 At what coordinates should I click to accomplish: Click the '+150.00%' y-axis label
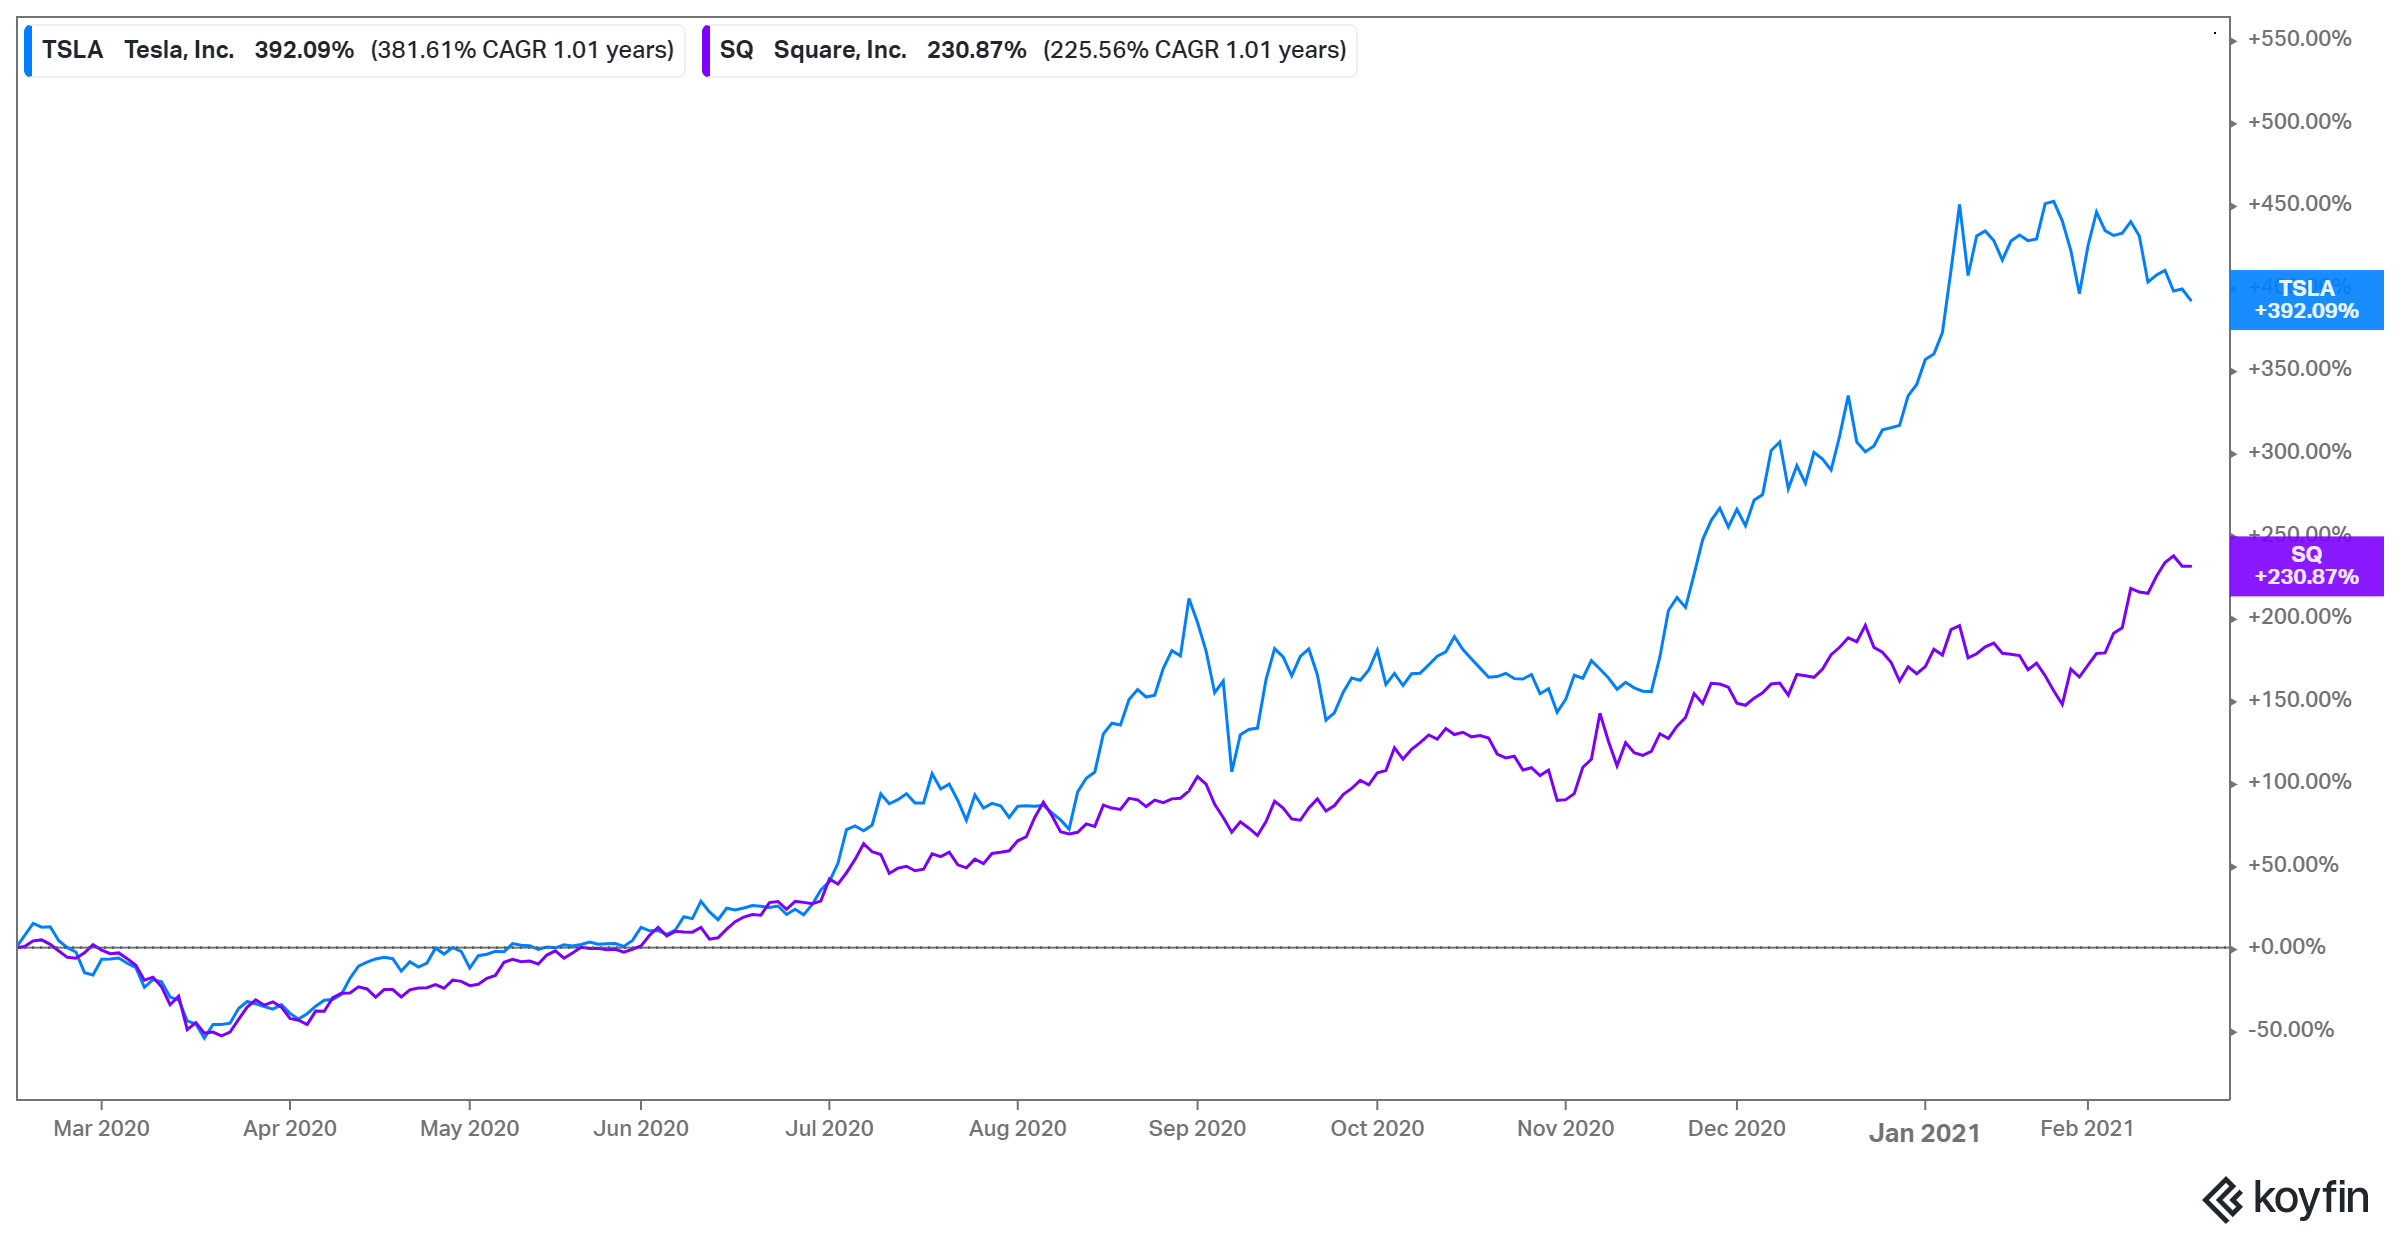pos(2299,700)
